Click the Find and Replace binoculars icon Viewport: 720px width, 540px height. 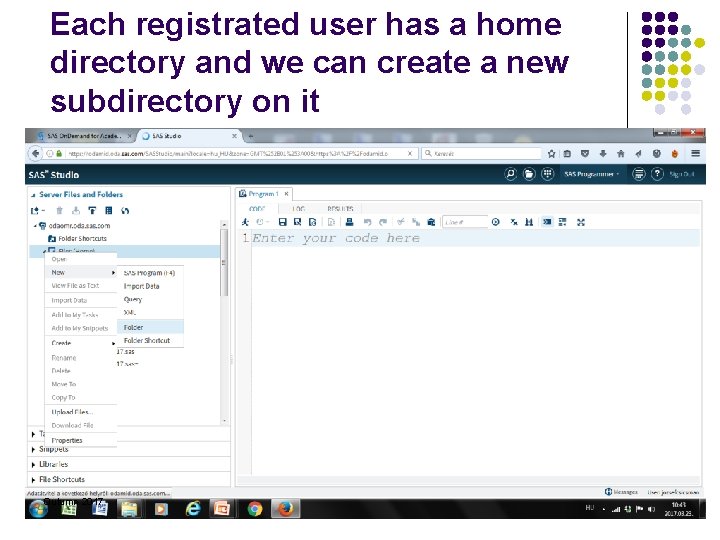(x=529, y=222)
